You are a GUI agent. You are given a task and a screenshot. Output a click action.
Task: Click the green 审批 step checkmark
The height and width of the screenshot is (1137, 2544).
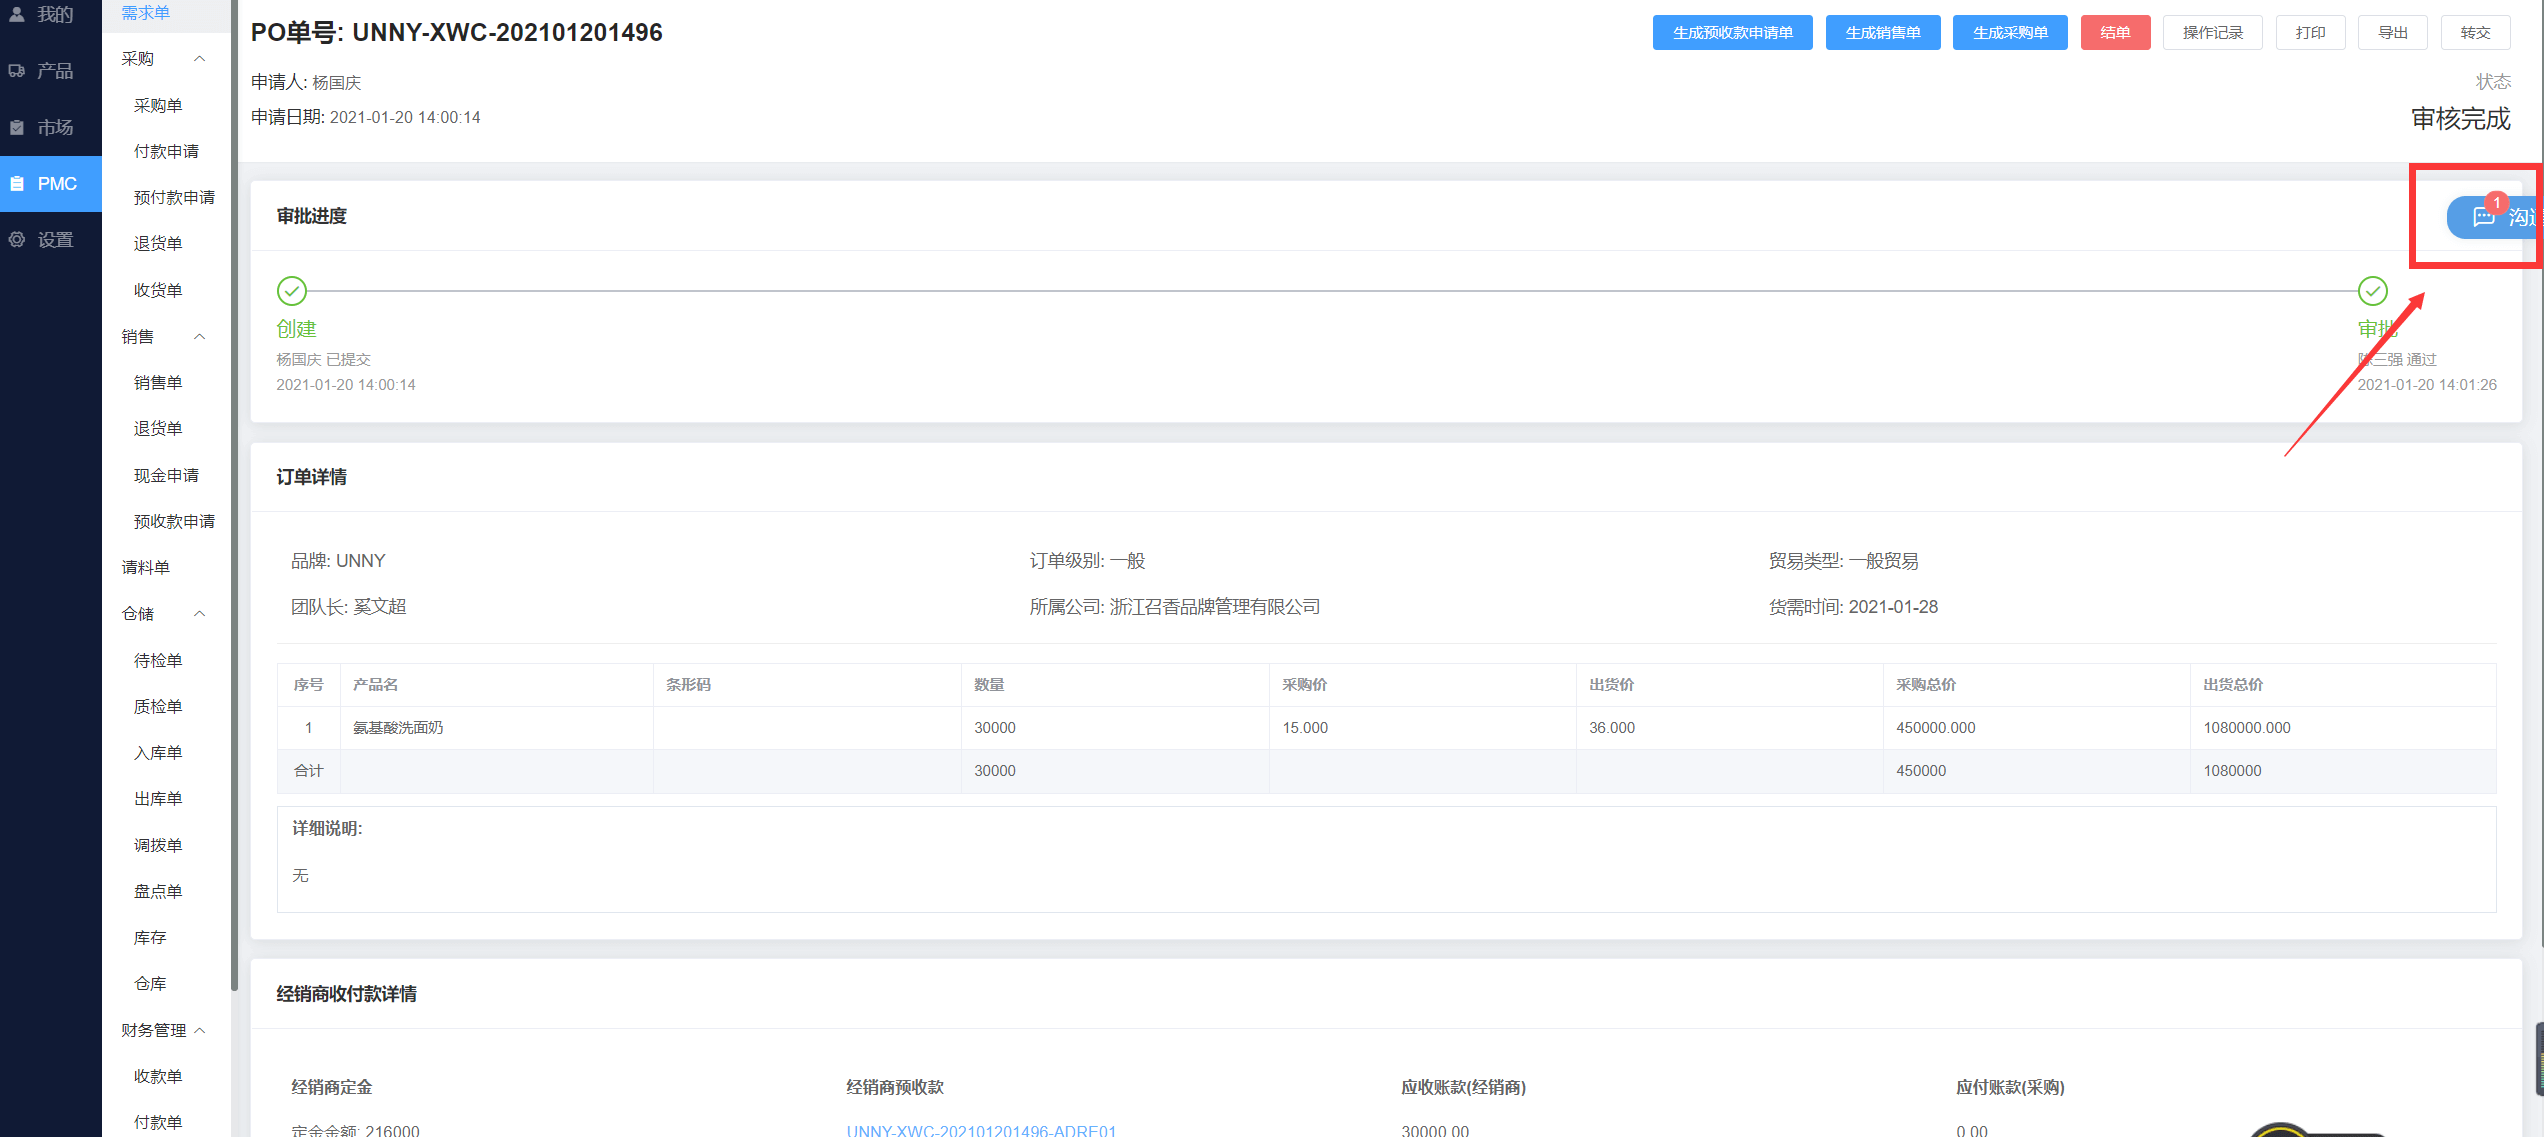pos(2372,291)
